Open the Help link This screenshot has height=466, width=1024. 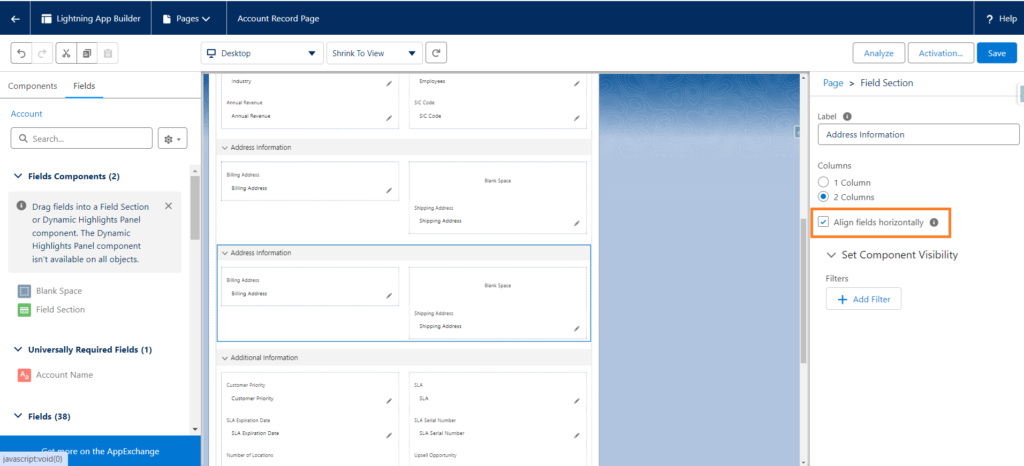1001,19
